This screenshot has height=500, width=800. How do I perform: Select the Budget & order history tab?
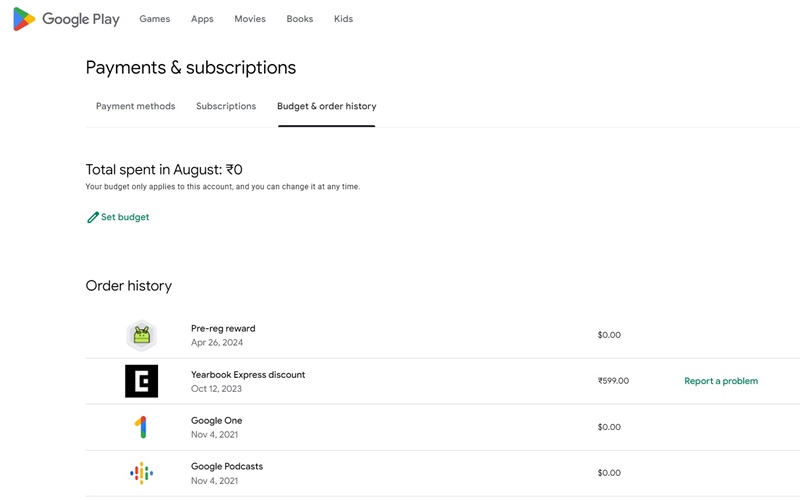pos(327,106)
